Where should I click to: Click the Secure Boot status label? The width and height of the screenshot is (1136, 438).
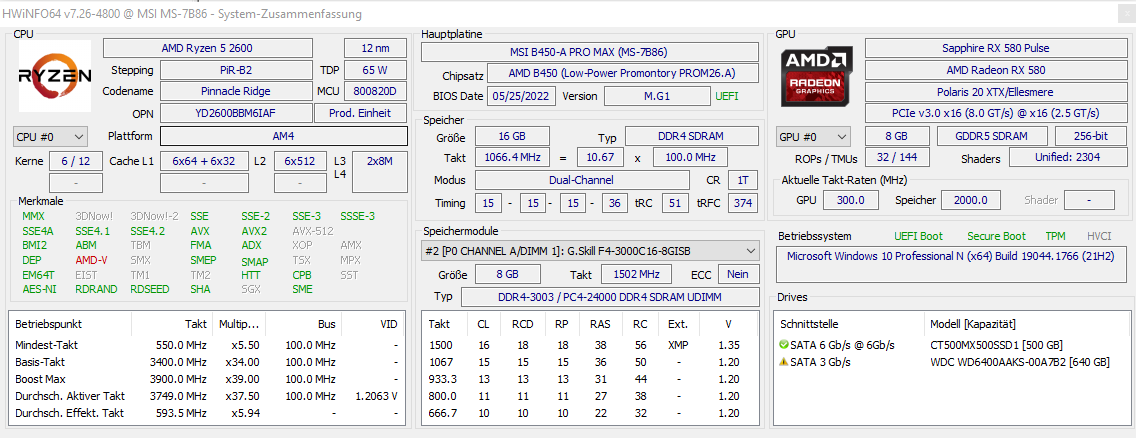[x=996, y=237]
